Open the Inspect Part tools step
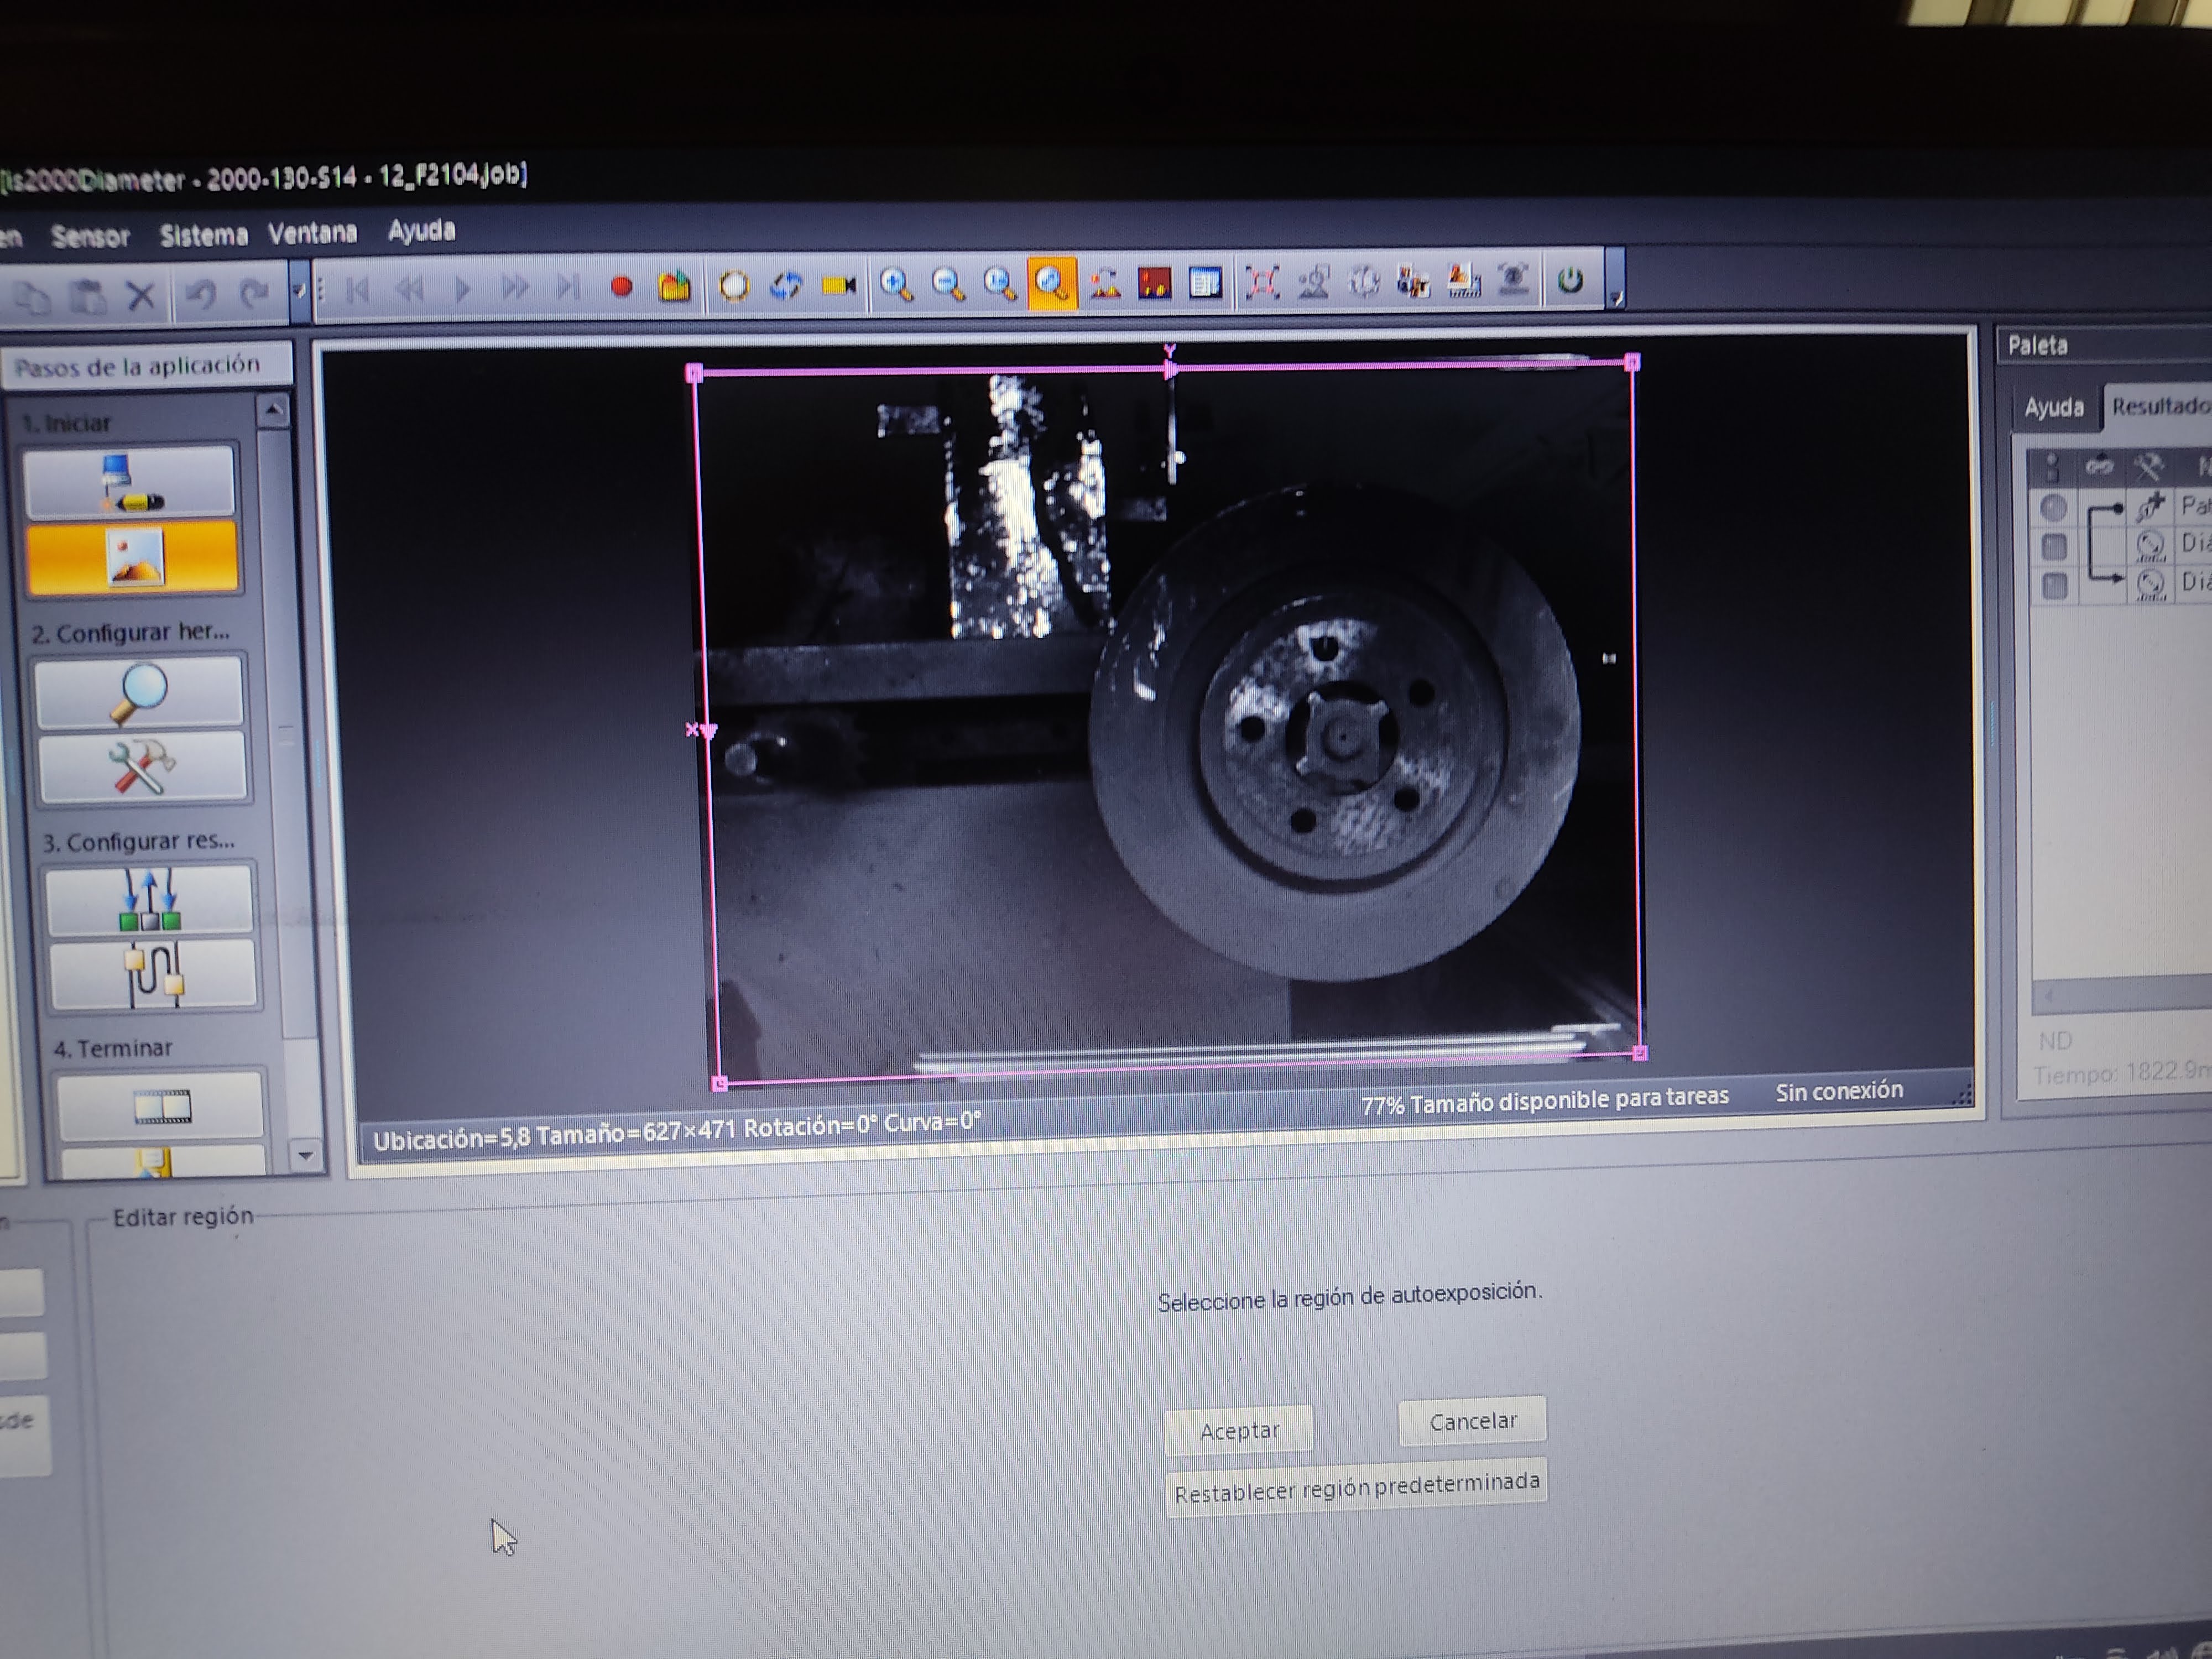The image size is (2212, 1659). pos(143,767)
